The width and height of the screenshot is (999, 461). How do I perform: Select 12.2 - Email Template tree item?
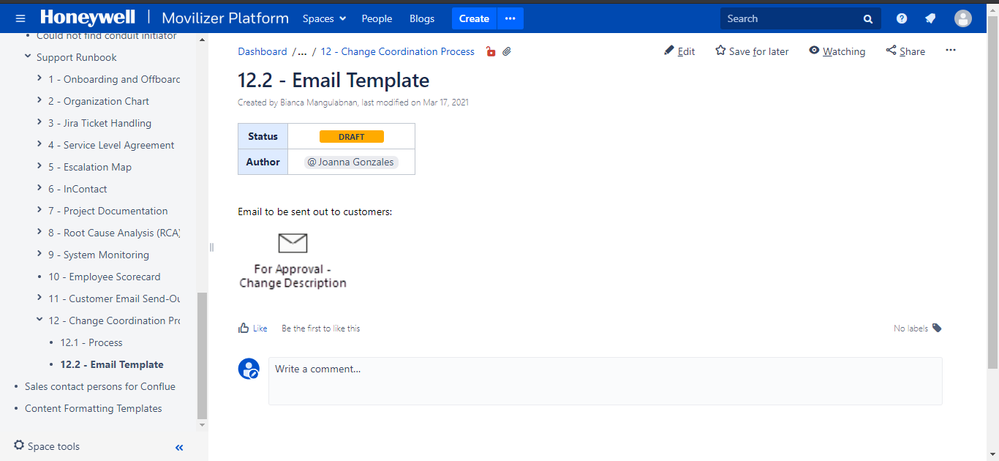[111, 364]
